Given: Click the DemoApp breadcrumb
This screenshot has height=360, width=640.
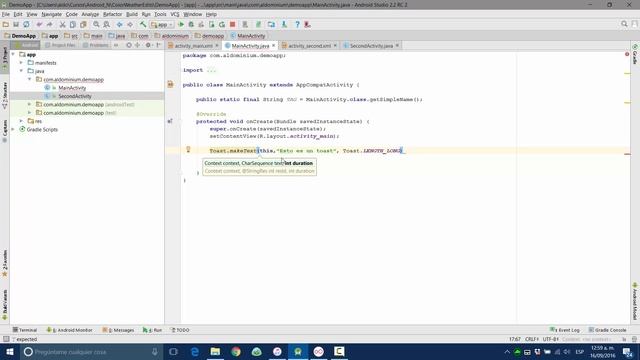Looking at the screenshot, I should click(20, 36).
